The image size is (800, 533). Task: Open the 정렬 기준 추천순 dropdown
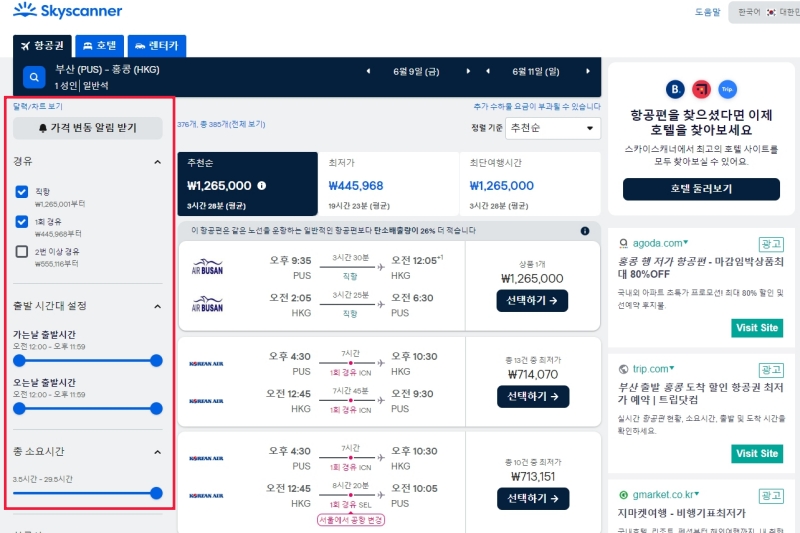[x=553, y=128]
